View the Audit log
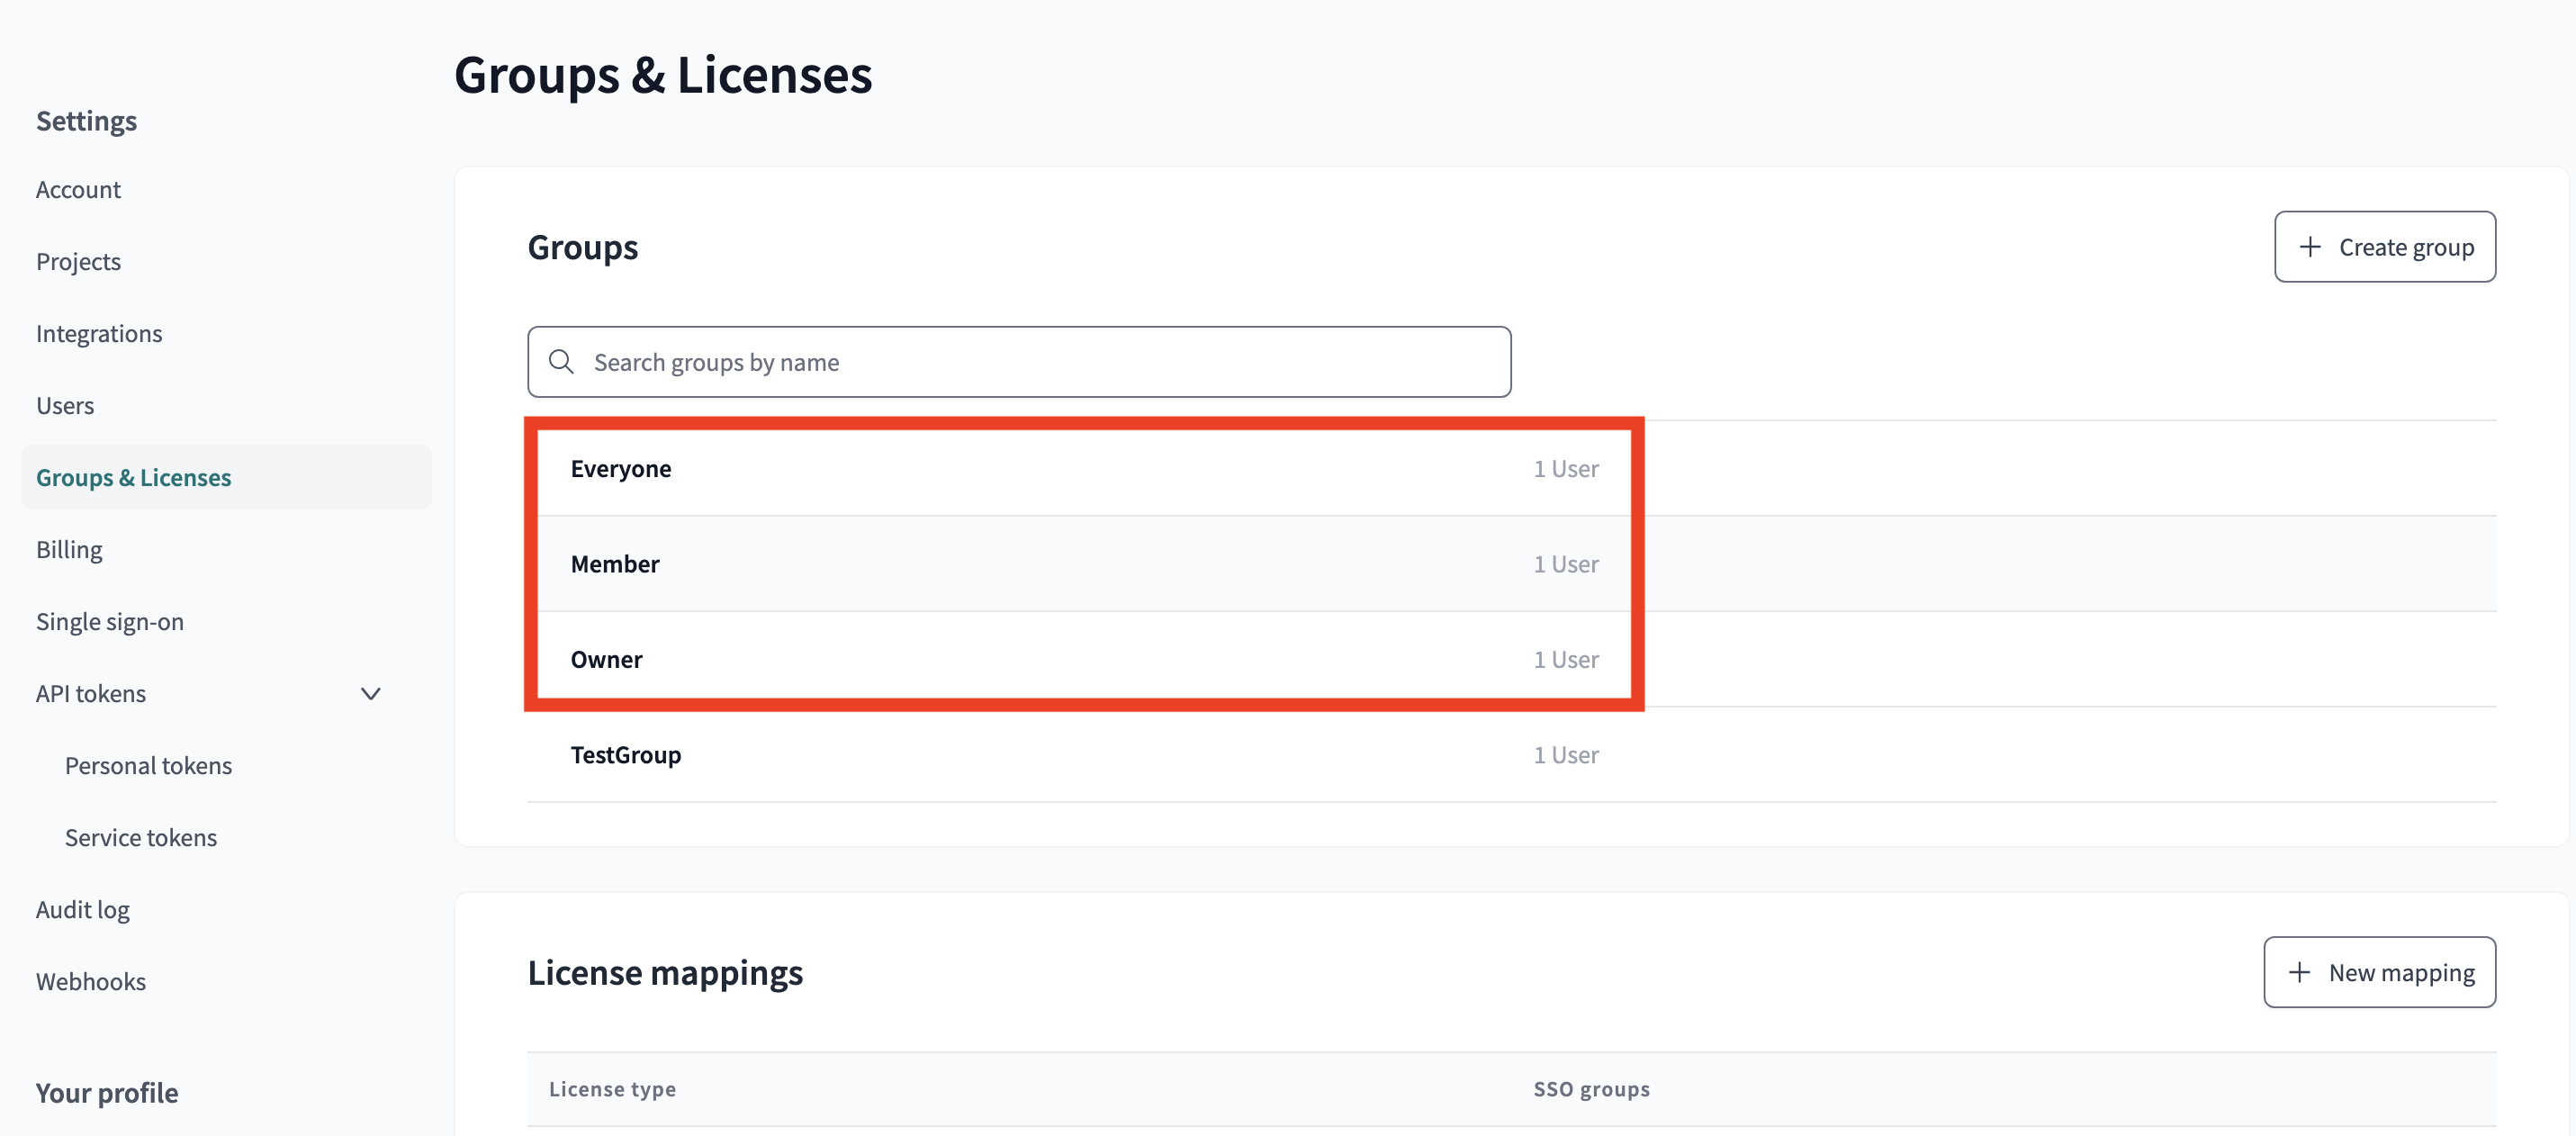2576x1136 pixels. click(x=83, y=908)
